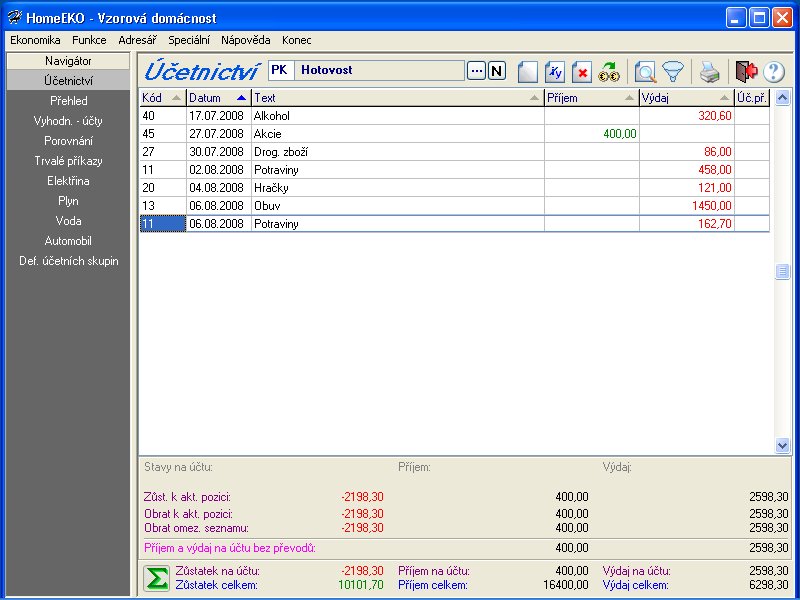Click the filter funnel icon
800x600 pixels.
tap(674, 72)
